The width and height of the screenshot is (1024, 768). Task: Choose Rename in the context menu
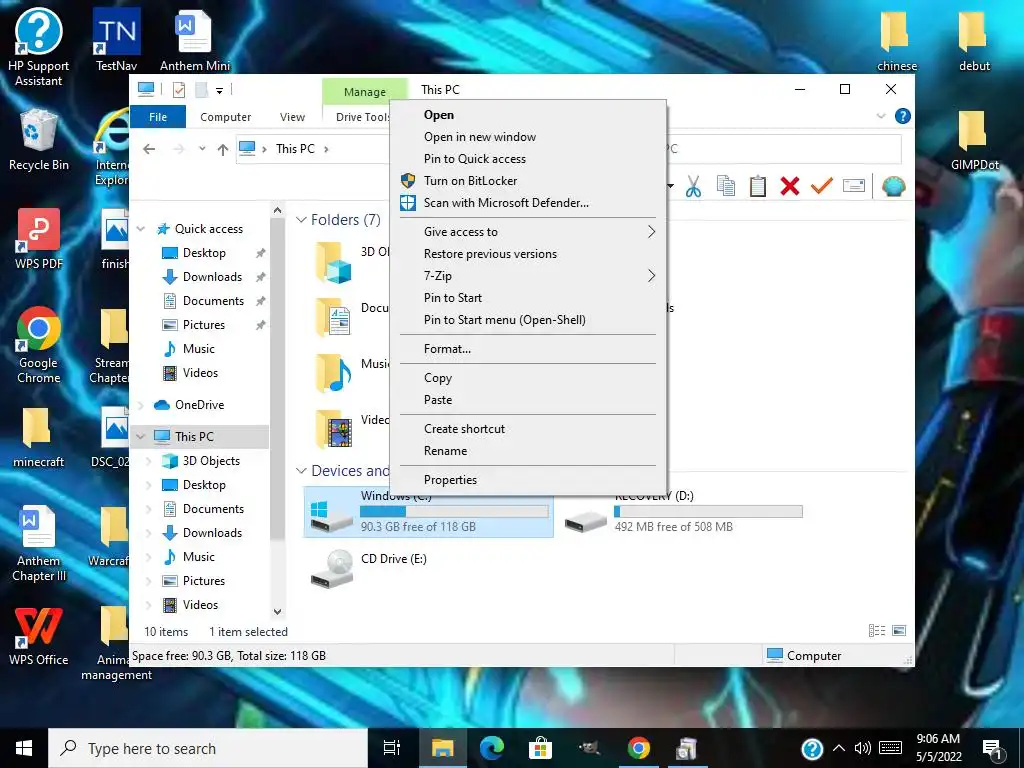tap(528, 451)
